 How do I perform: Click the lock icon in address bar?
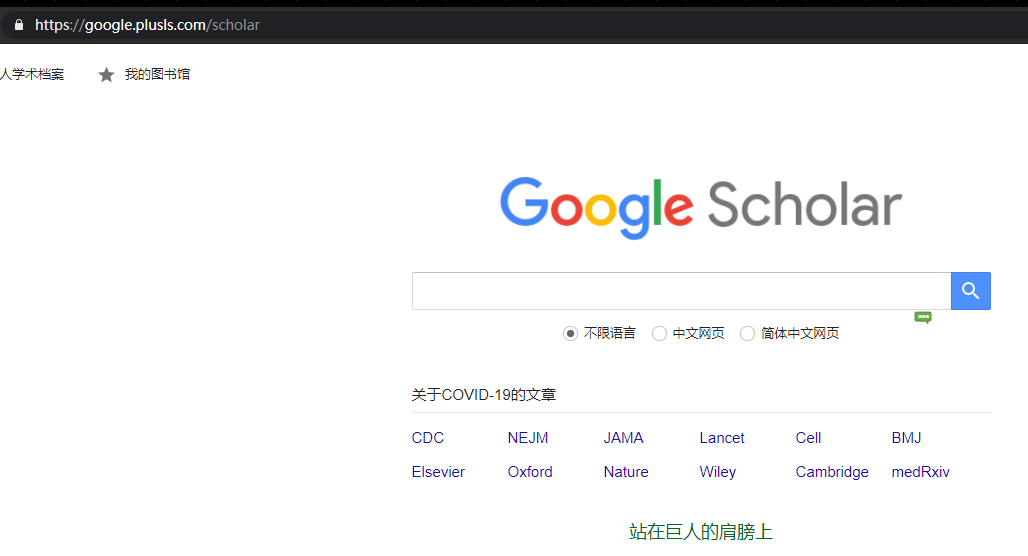tap(18, 25)
